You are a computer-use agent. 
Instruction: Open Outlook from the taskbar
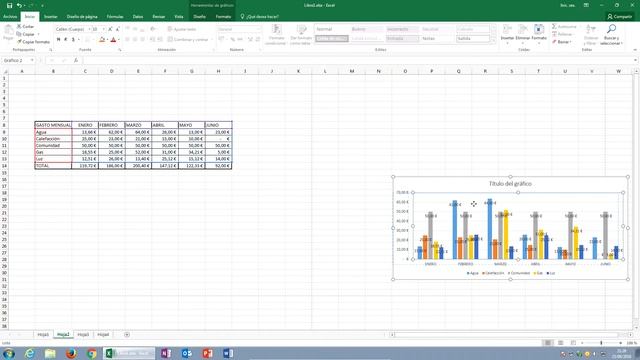pyautogui.click(x=187, y=353)
